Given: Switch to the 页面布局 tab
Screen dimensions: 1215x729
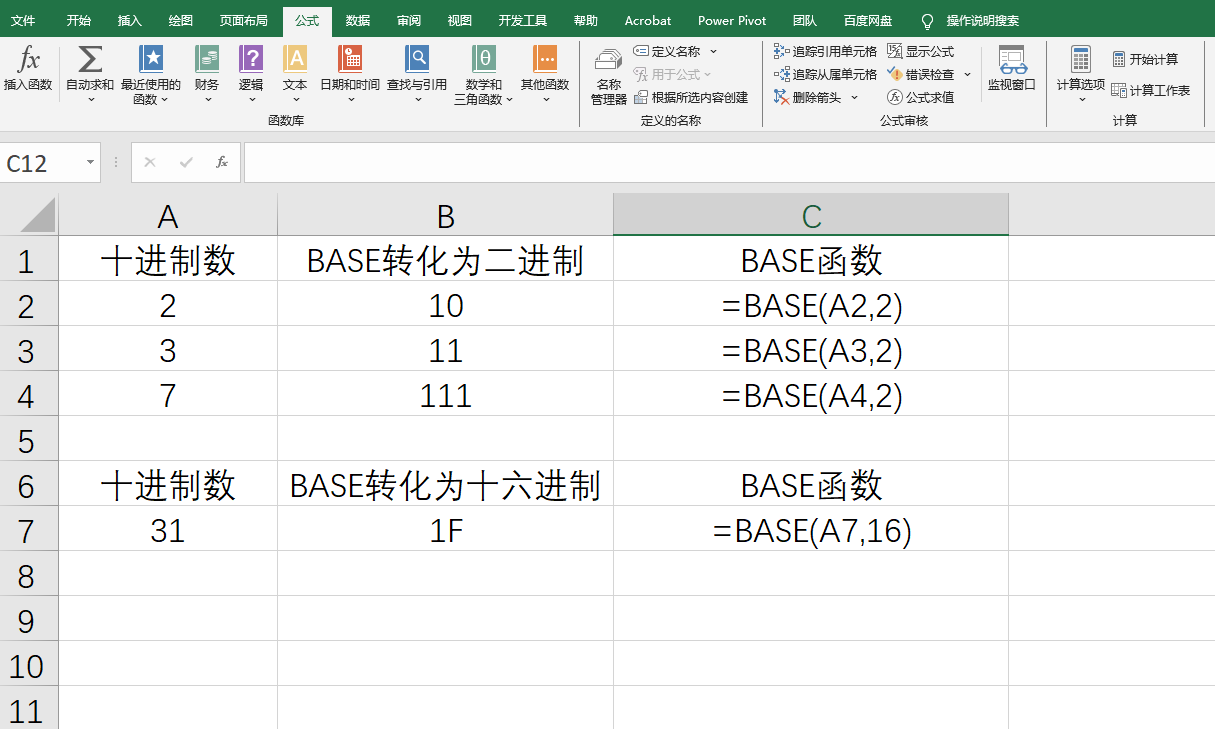Looking at the screenshot, I should tap(244, 20).
